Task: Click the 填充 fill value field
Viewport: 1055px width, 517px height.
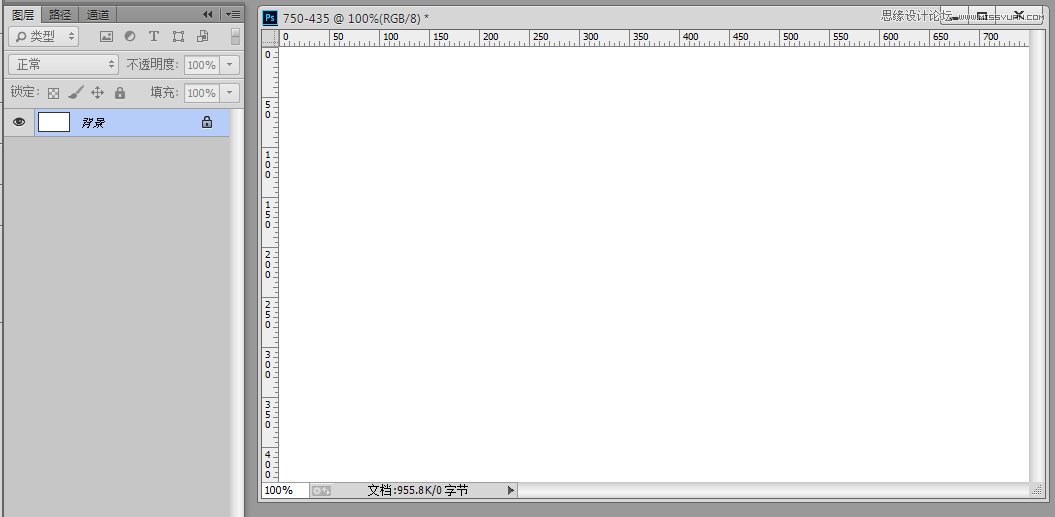Action: (x=201, y=93)
